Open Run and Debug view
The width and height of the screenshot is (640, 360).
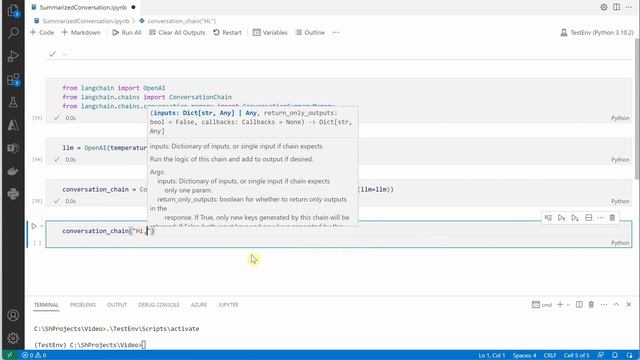coord(13,56)
